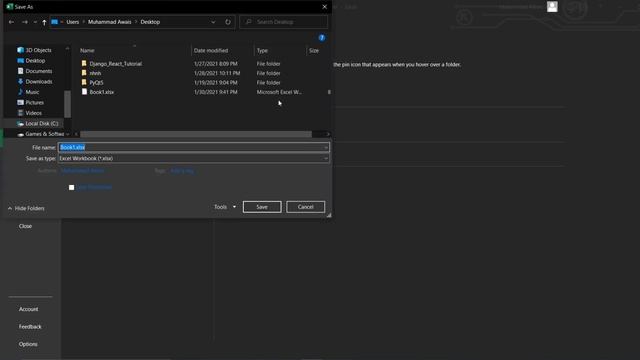Click the Muhammad Awais breadcrumb segment
Viewport: 640px width, 360px height.
[109, 22]
